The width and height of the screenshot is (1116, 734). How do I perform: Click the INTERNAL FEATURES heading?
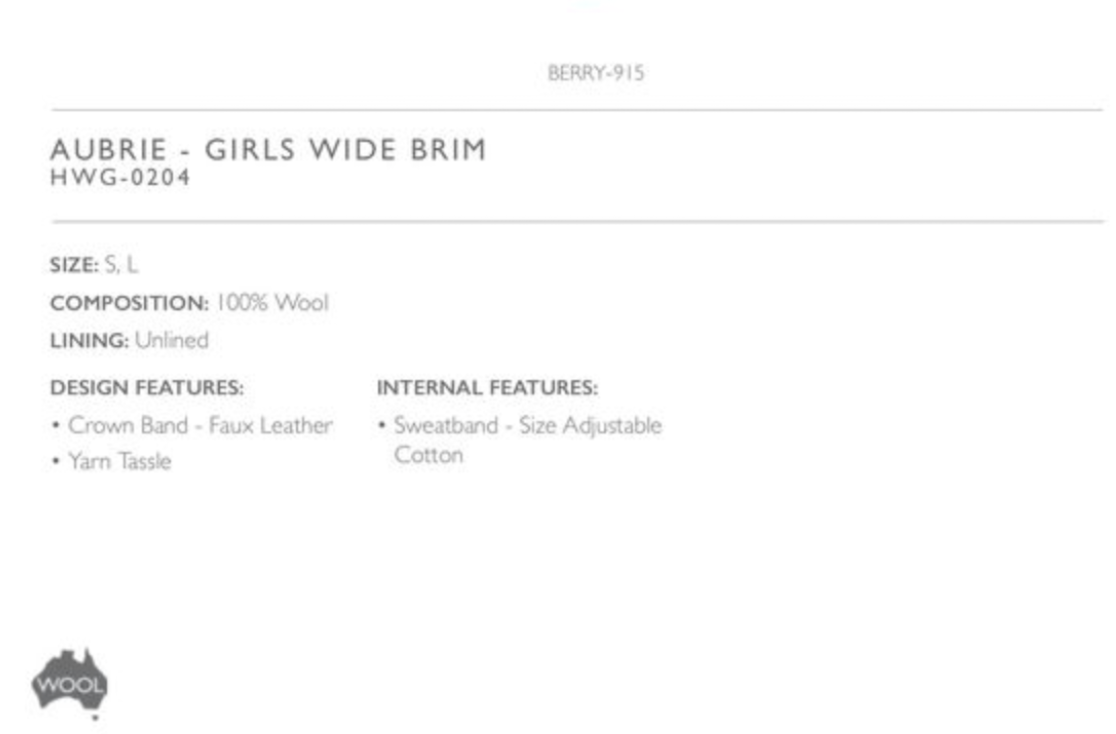487,387
